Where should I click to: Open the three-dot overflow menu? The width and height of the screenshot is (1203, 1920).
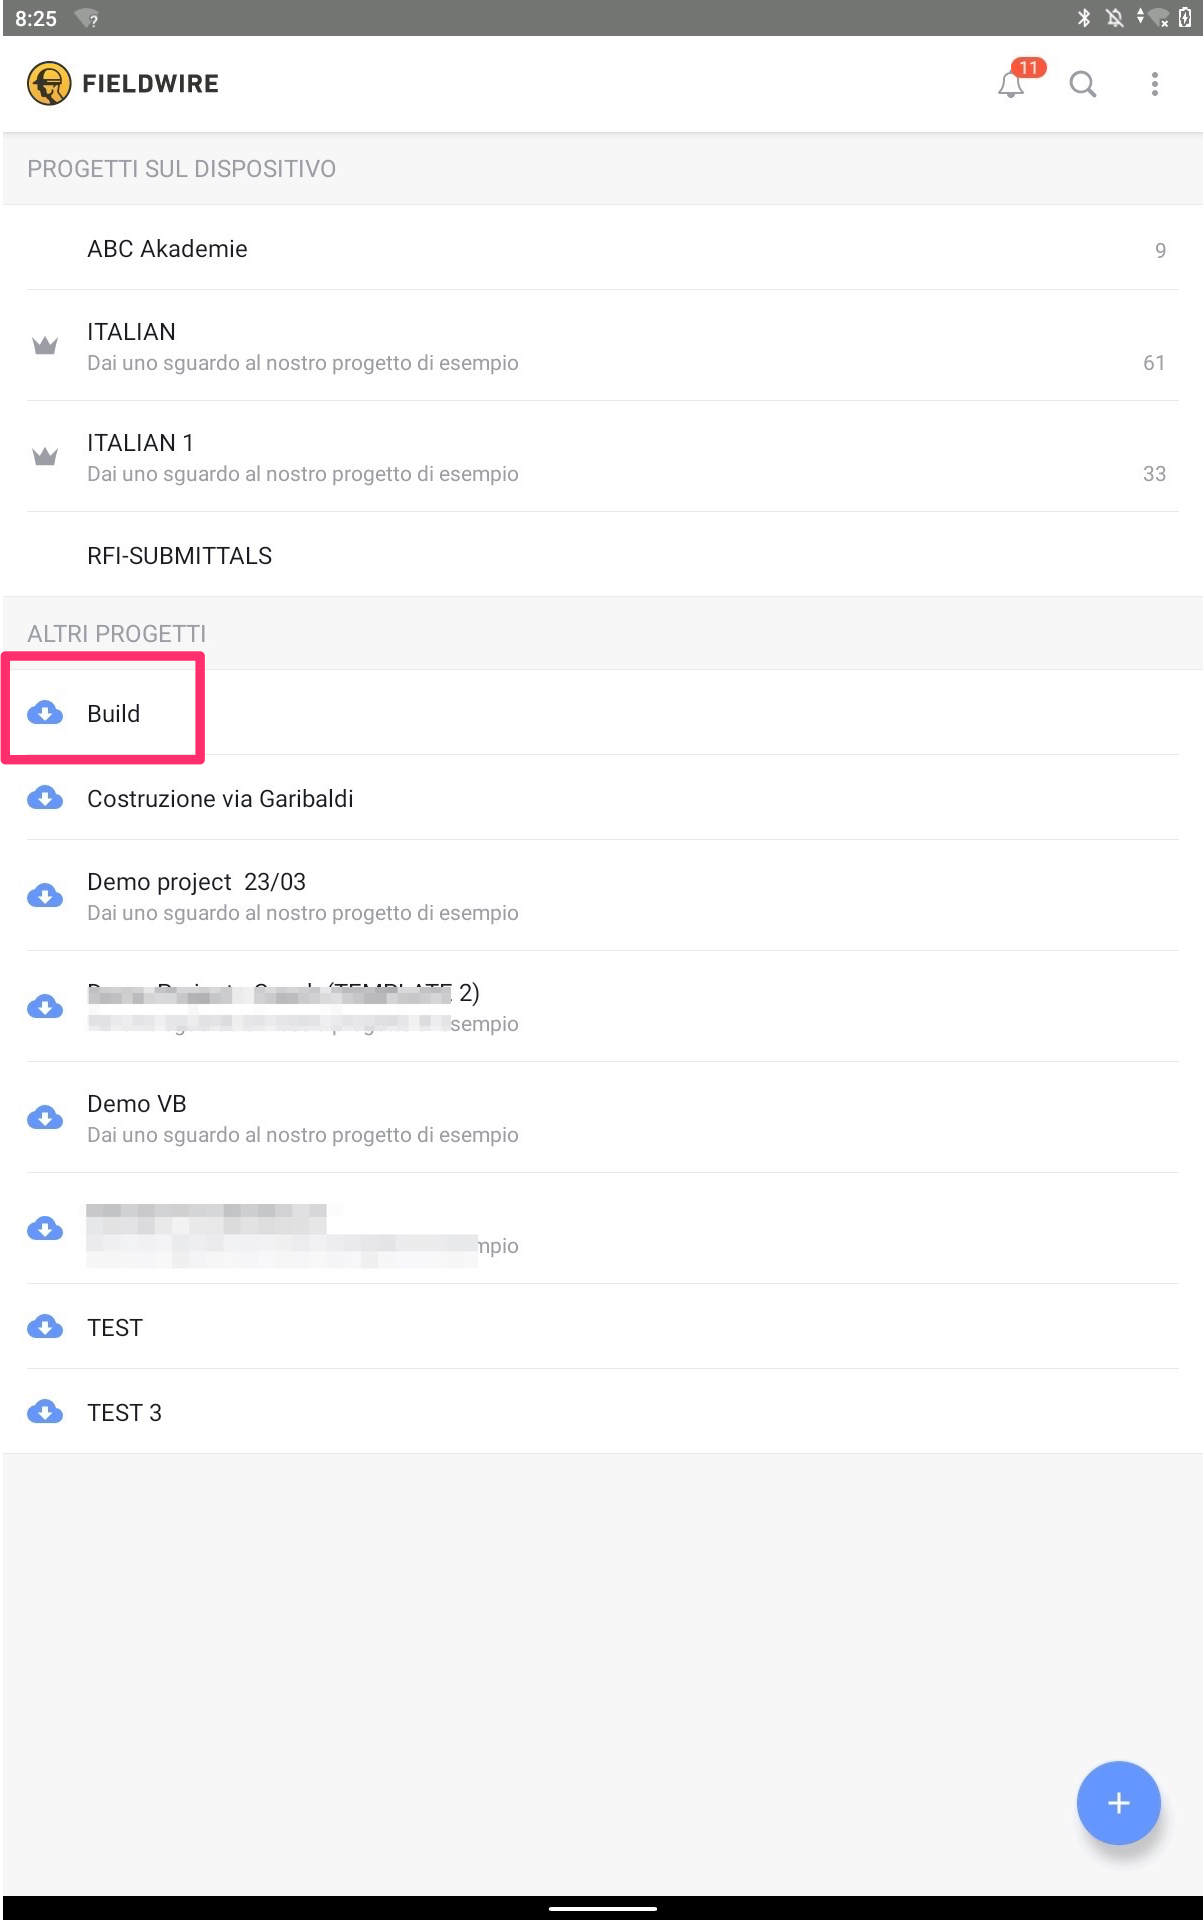click(x=1155, y=84)
